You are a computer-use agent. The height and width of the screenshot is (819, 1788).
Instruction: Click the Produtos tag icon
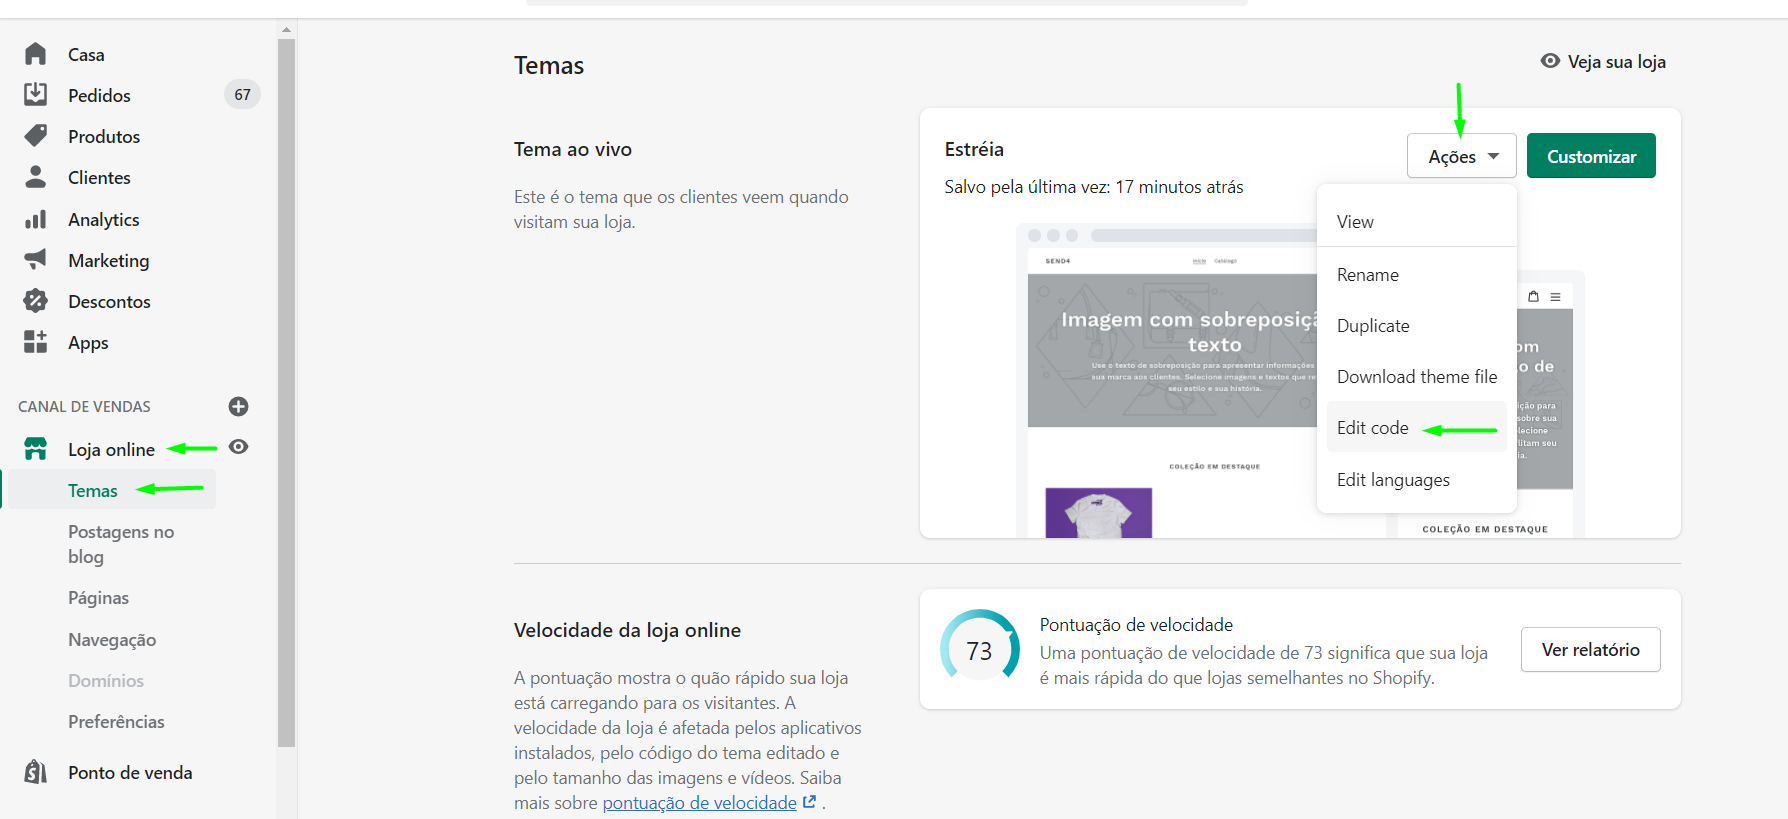pyautogui.click(x=36, y=135)
